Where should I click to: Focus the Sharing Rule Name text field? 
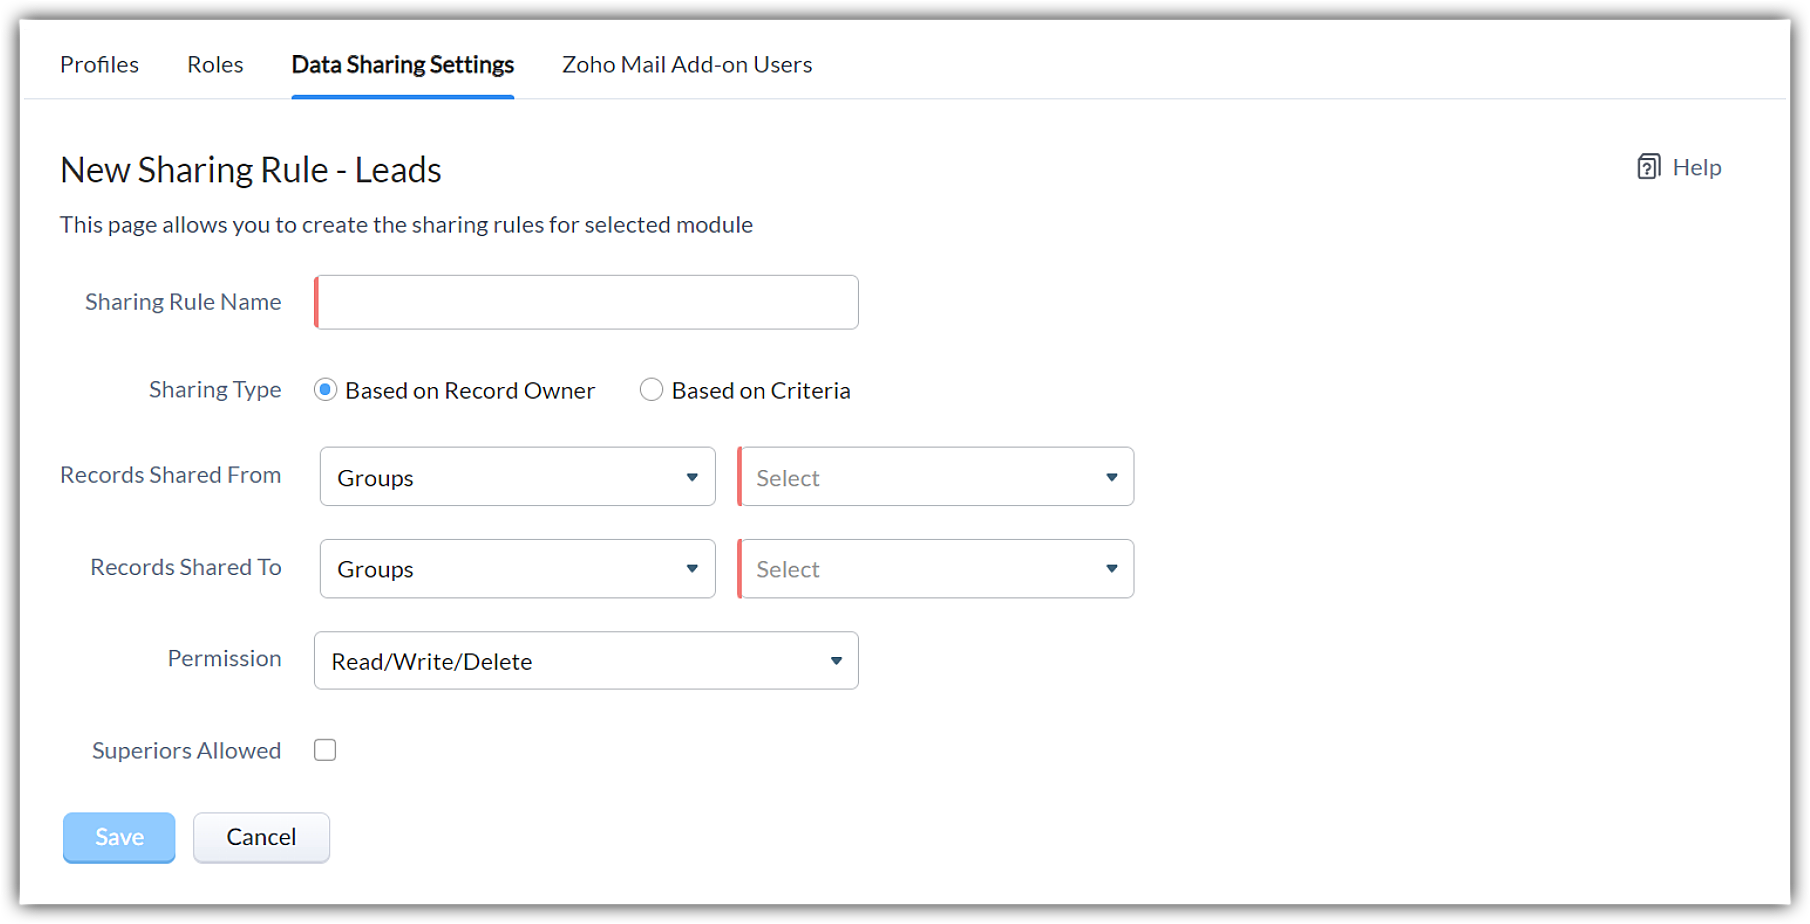pyautogui.click(x=587, y=302)
